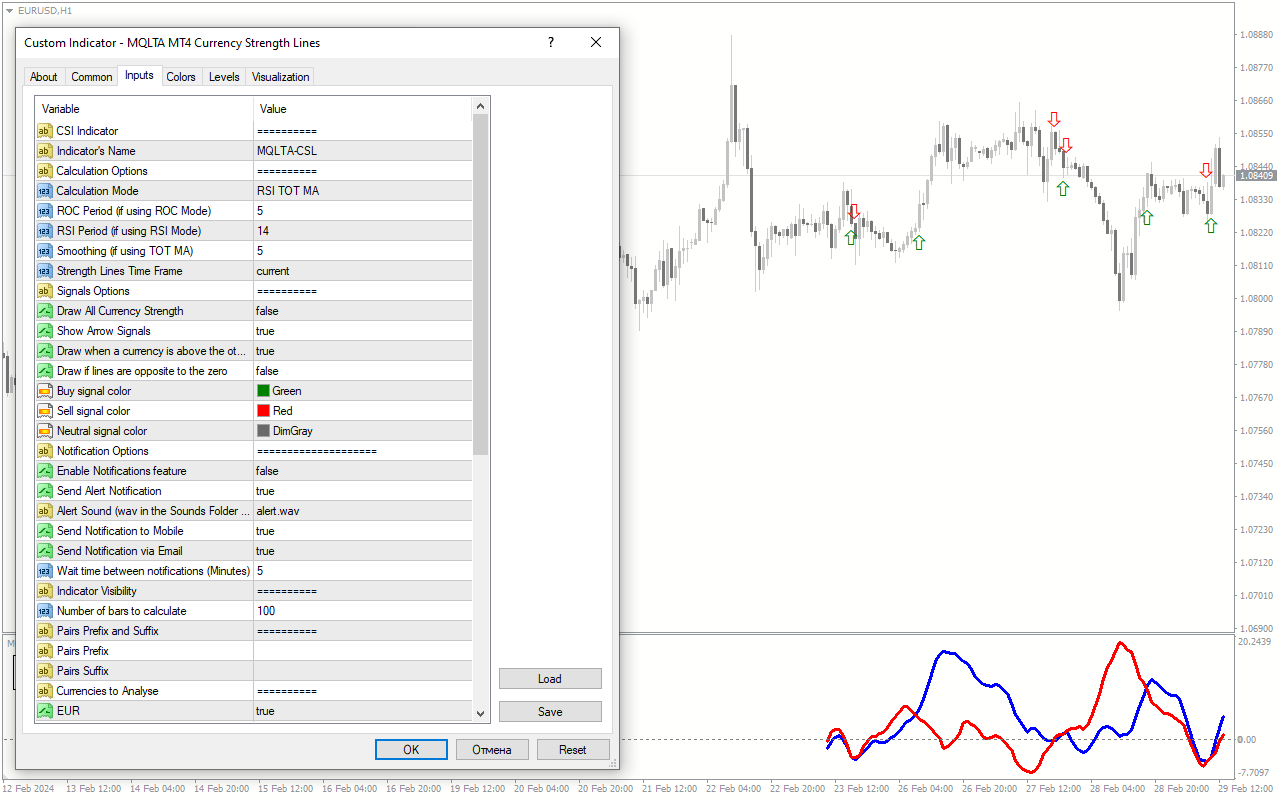This screenshot has width=1280, height=800.
Task: Open the Colors tab
Action: [181, 77]
